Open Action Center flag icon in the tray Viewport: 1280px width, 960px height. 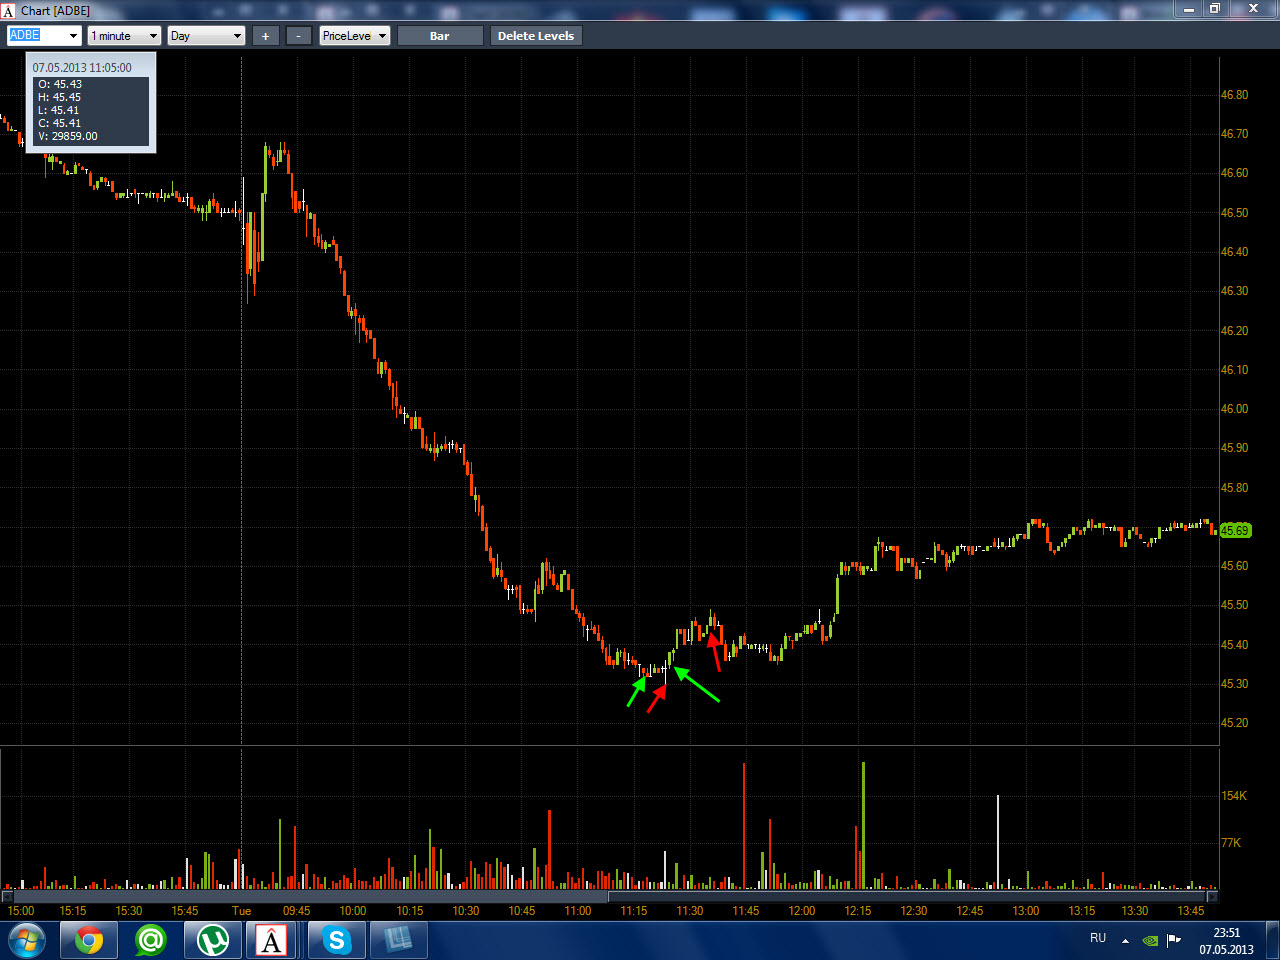tap(1174, 940)
